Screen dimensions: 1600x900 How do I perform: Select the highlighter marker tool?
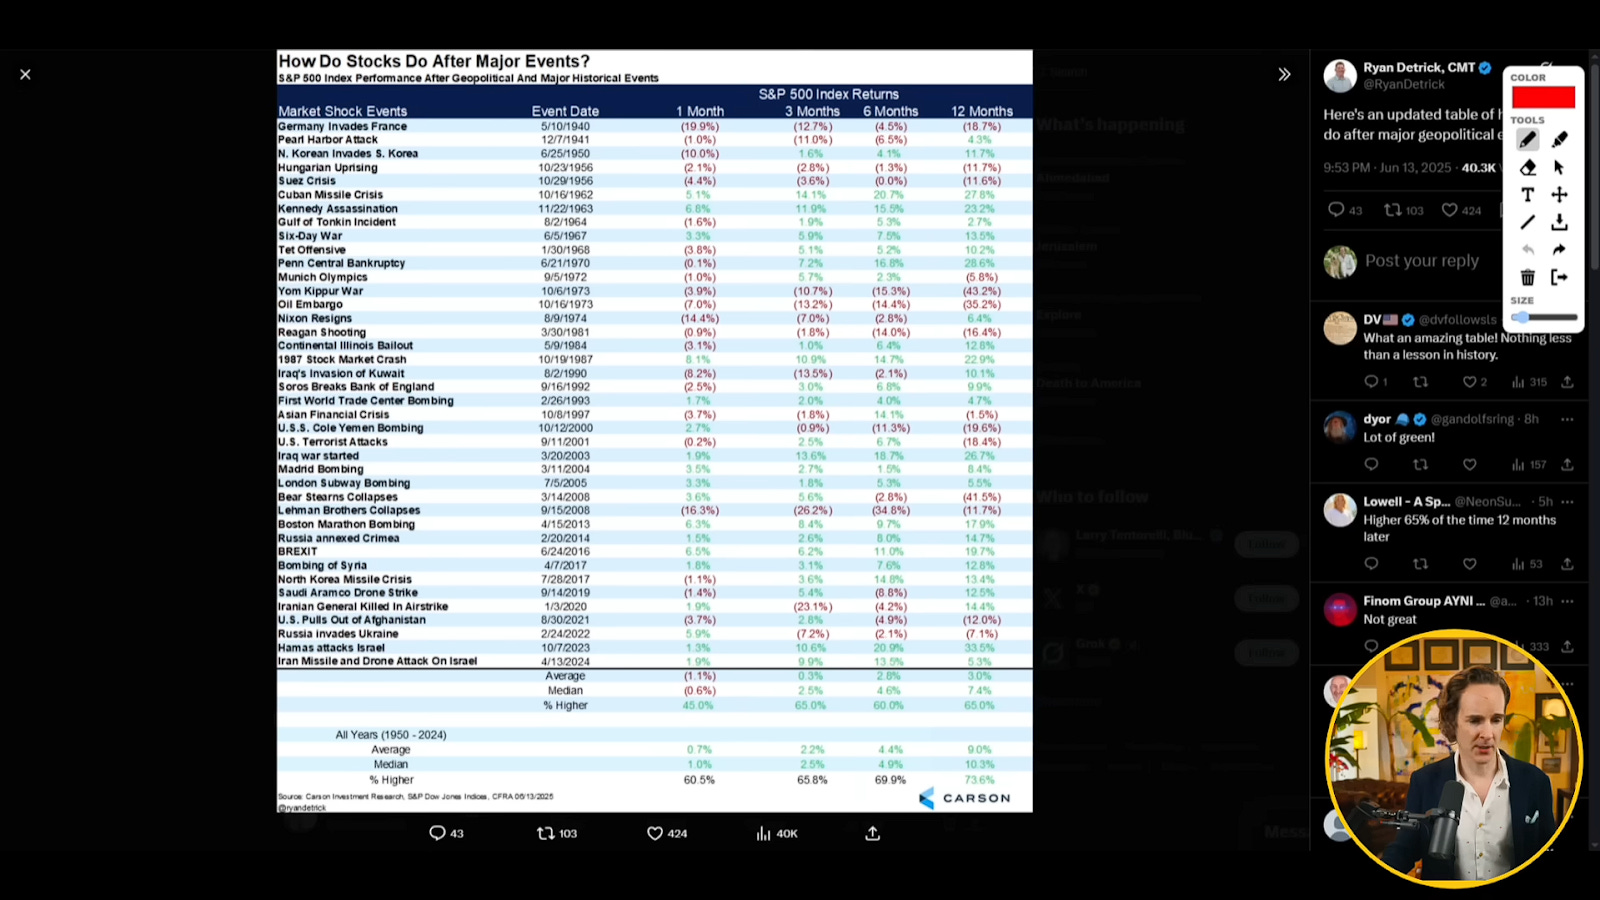[x=1559, y=139]
